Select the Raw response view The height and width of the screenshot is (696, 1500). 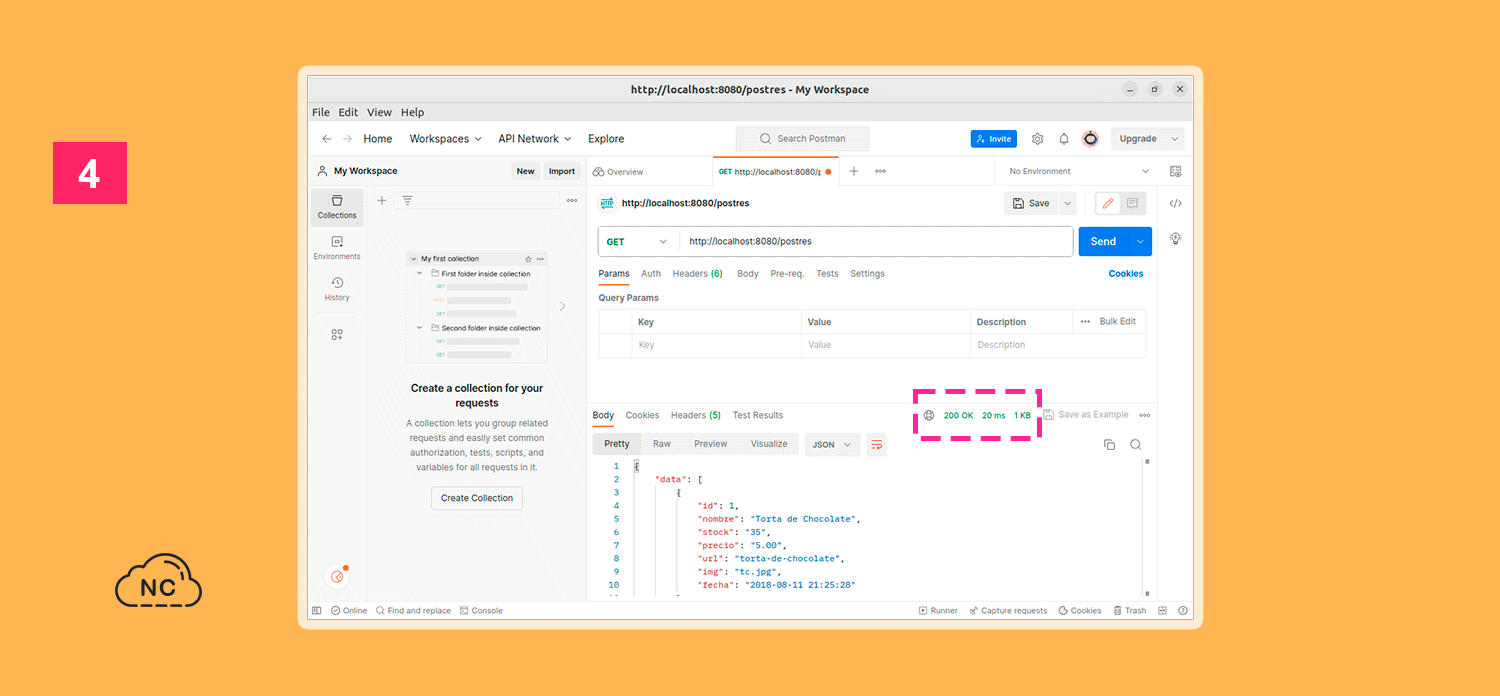coord(662,444)
